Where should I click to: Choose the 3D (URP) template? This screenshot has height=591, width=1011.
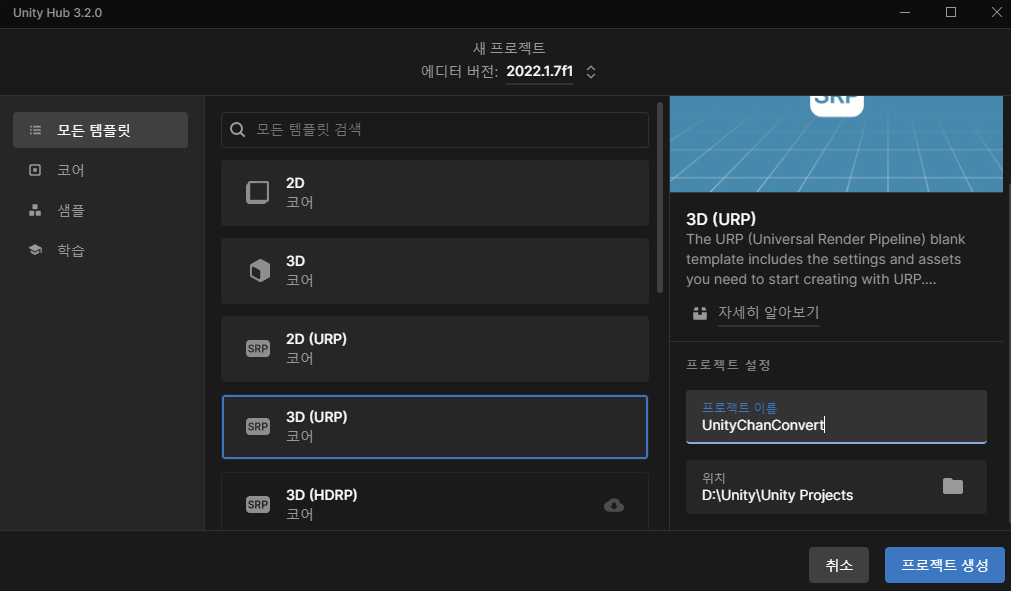435,427
